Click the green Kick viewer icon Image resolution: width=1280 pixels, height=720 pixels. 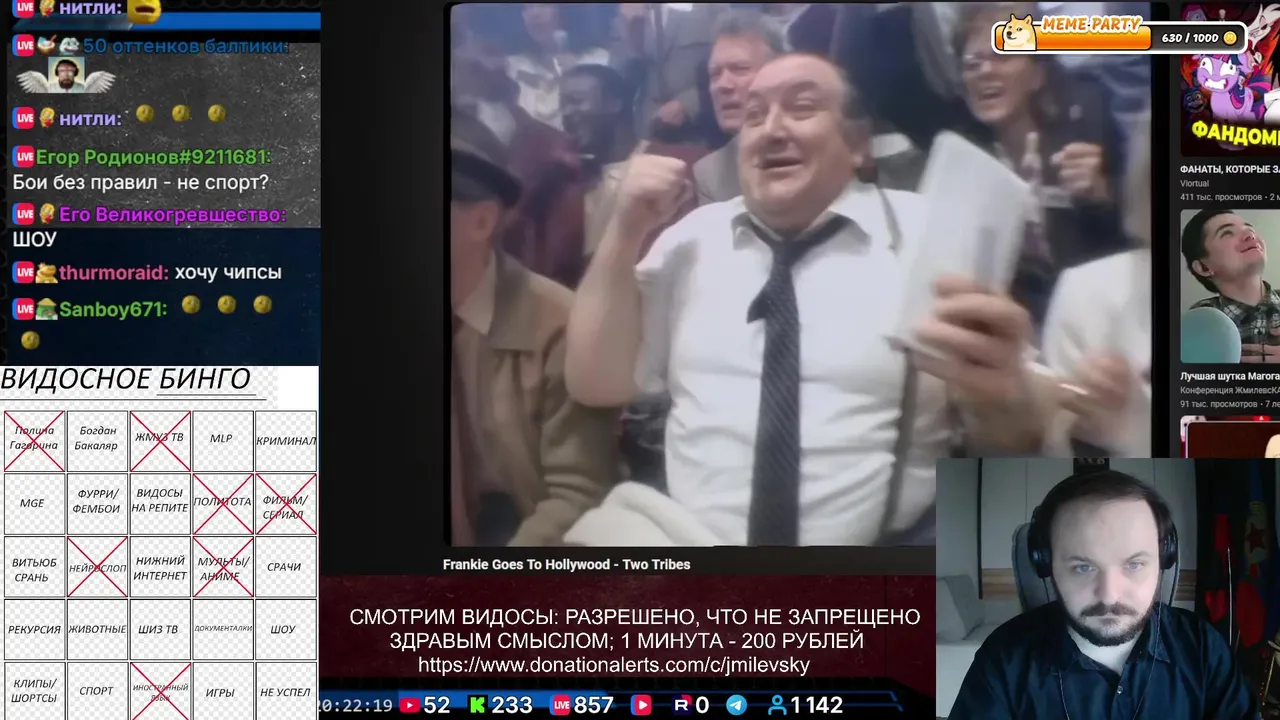pyautogui.click(x=478, y=705)
